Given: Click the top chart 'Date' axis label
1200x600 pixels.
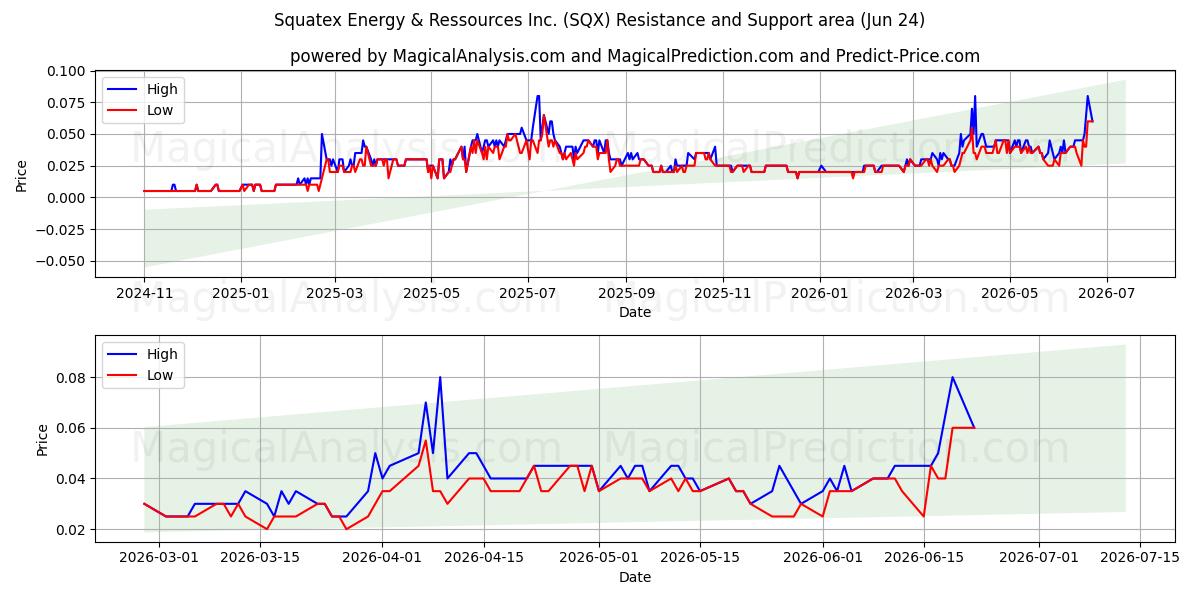Looking at the screenshot, I should (x=635, y=312).
